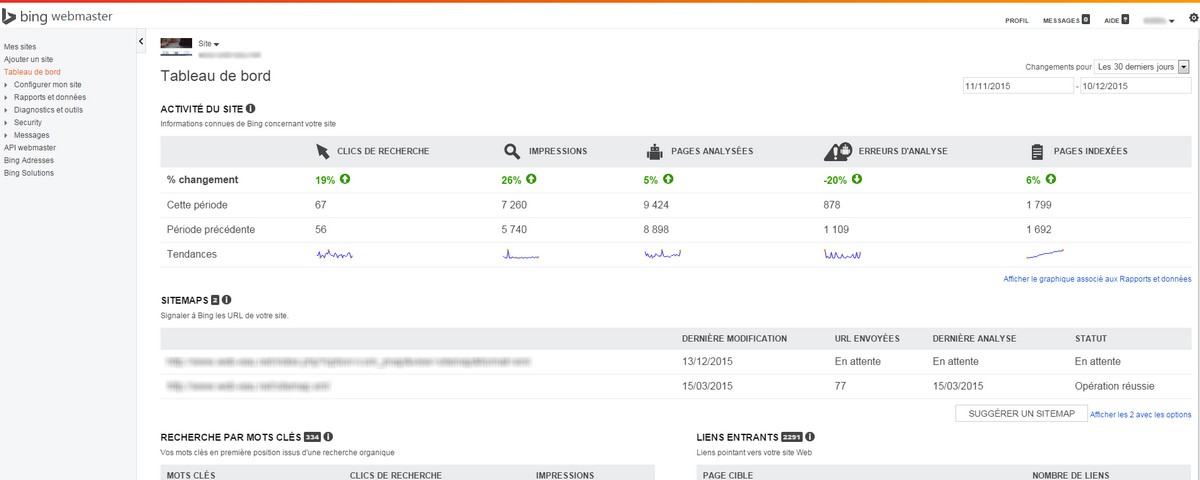The height and width of the screenshot is (480, 1200).
Task: Open the Clics de recherche trend sparkline
Action: coord(335,255)
